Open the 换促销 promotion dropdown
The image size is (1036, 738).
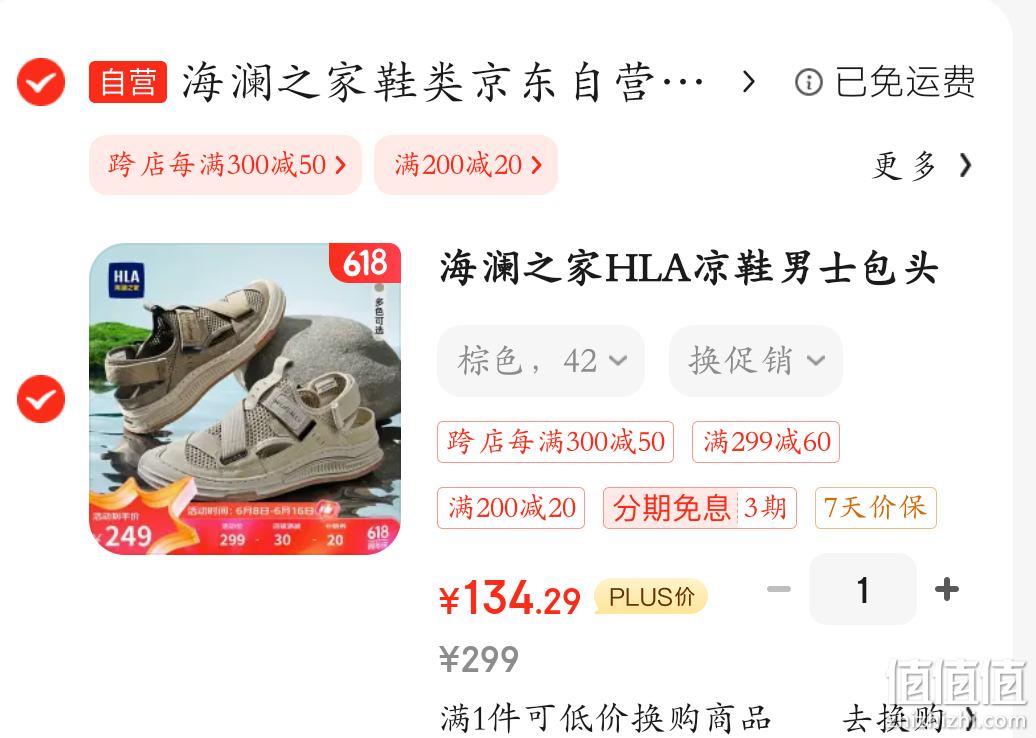point(756,361)
